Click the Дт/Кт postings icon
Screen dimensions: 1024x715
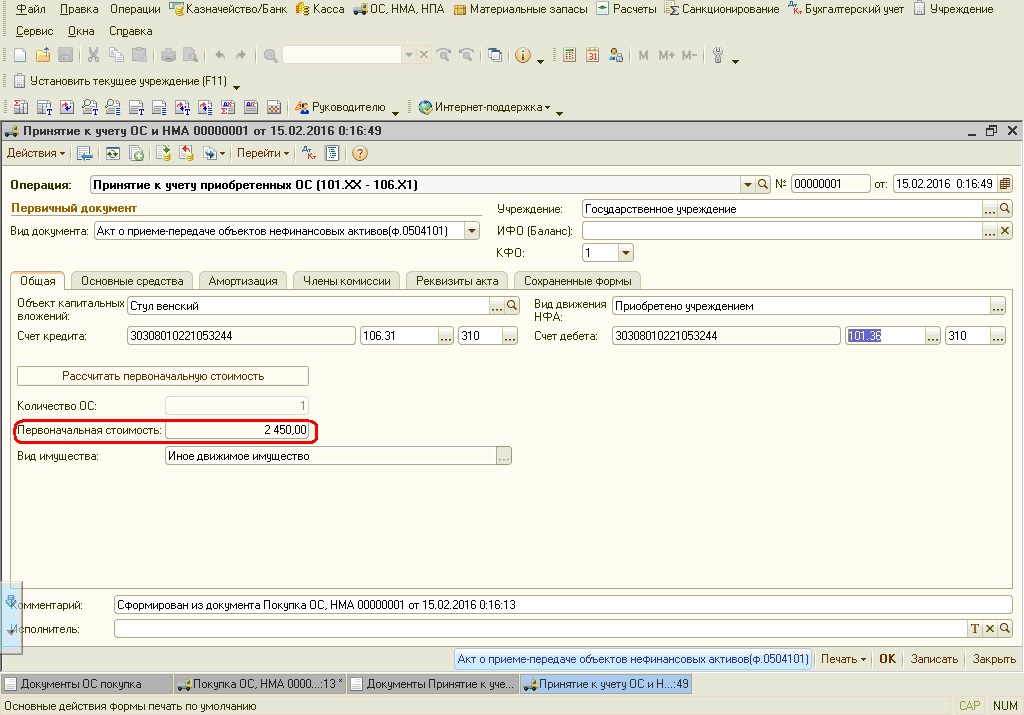coord(309,153)
